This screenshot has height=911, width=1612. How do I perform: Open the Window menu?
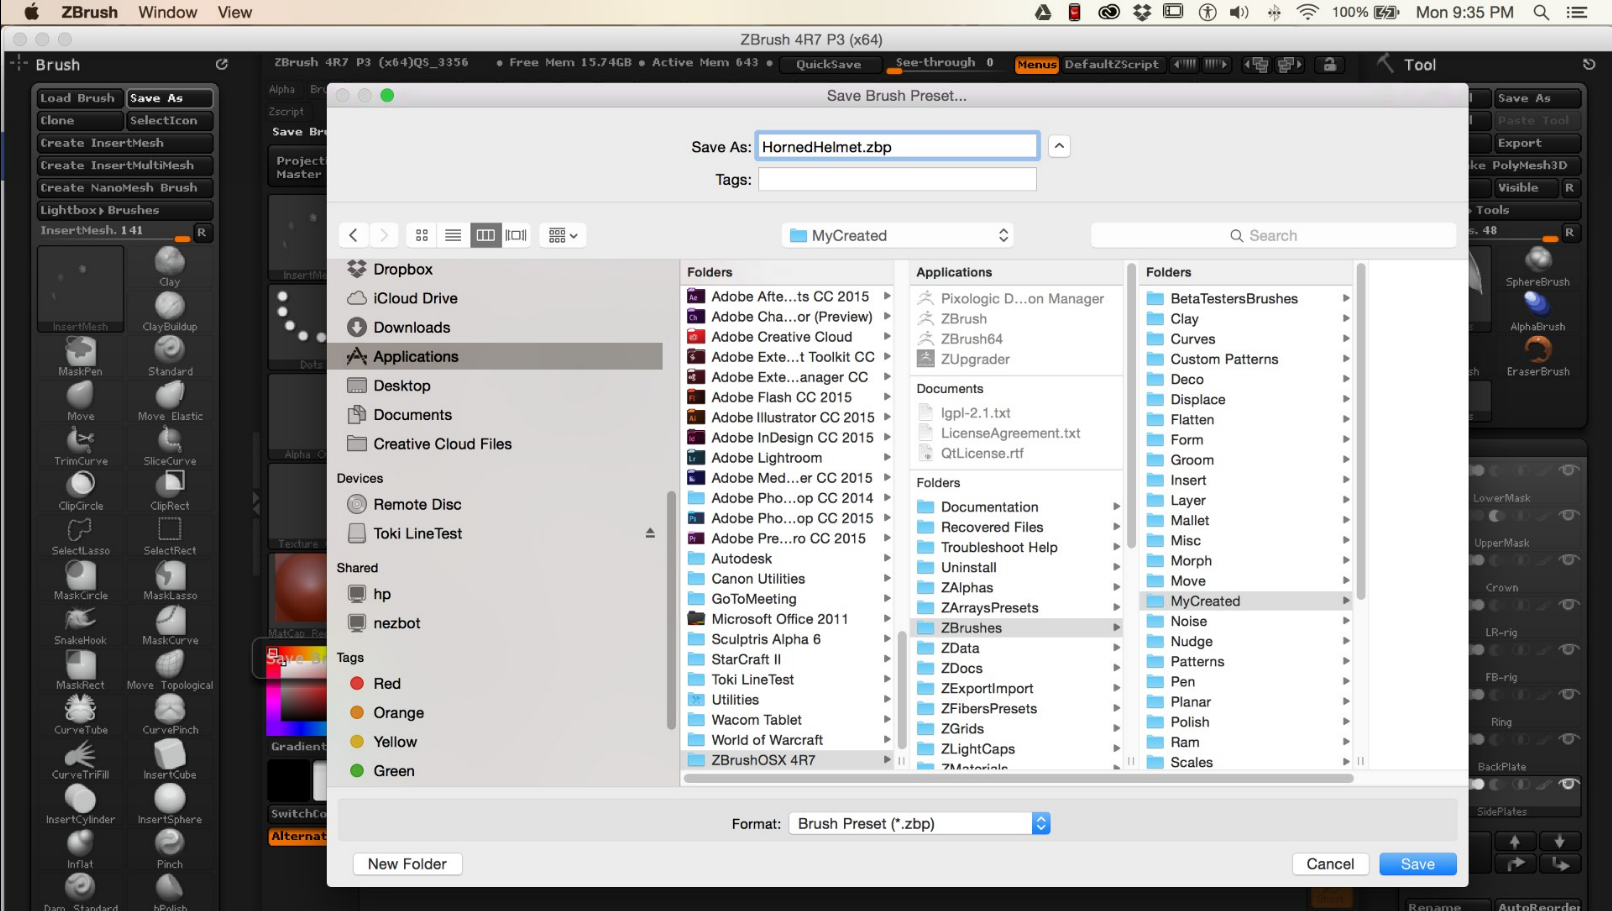click(x=167, y=12)
